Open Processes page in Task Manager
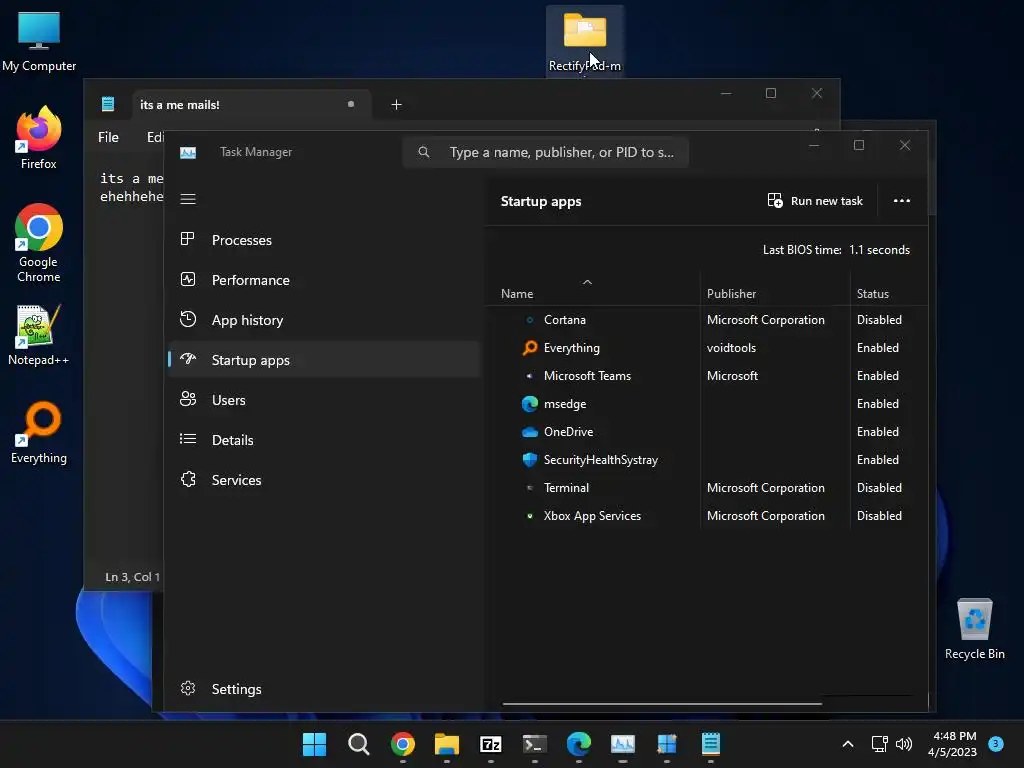Screen dimensions: 1024x768 324,240
